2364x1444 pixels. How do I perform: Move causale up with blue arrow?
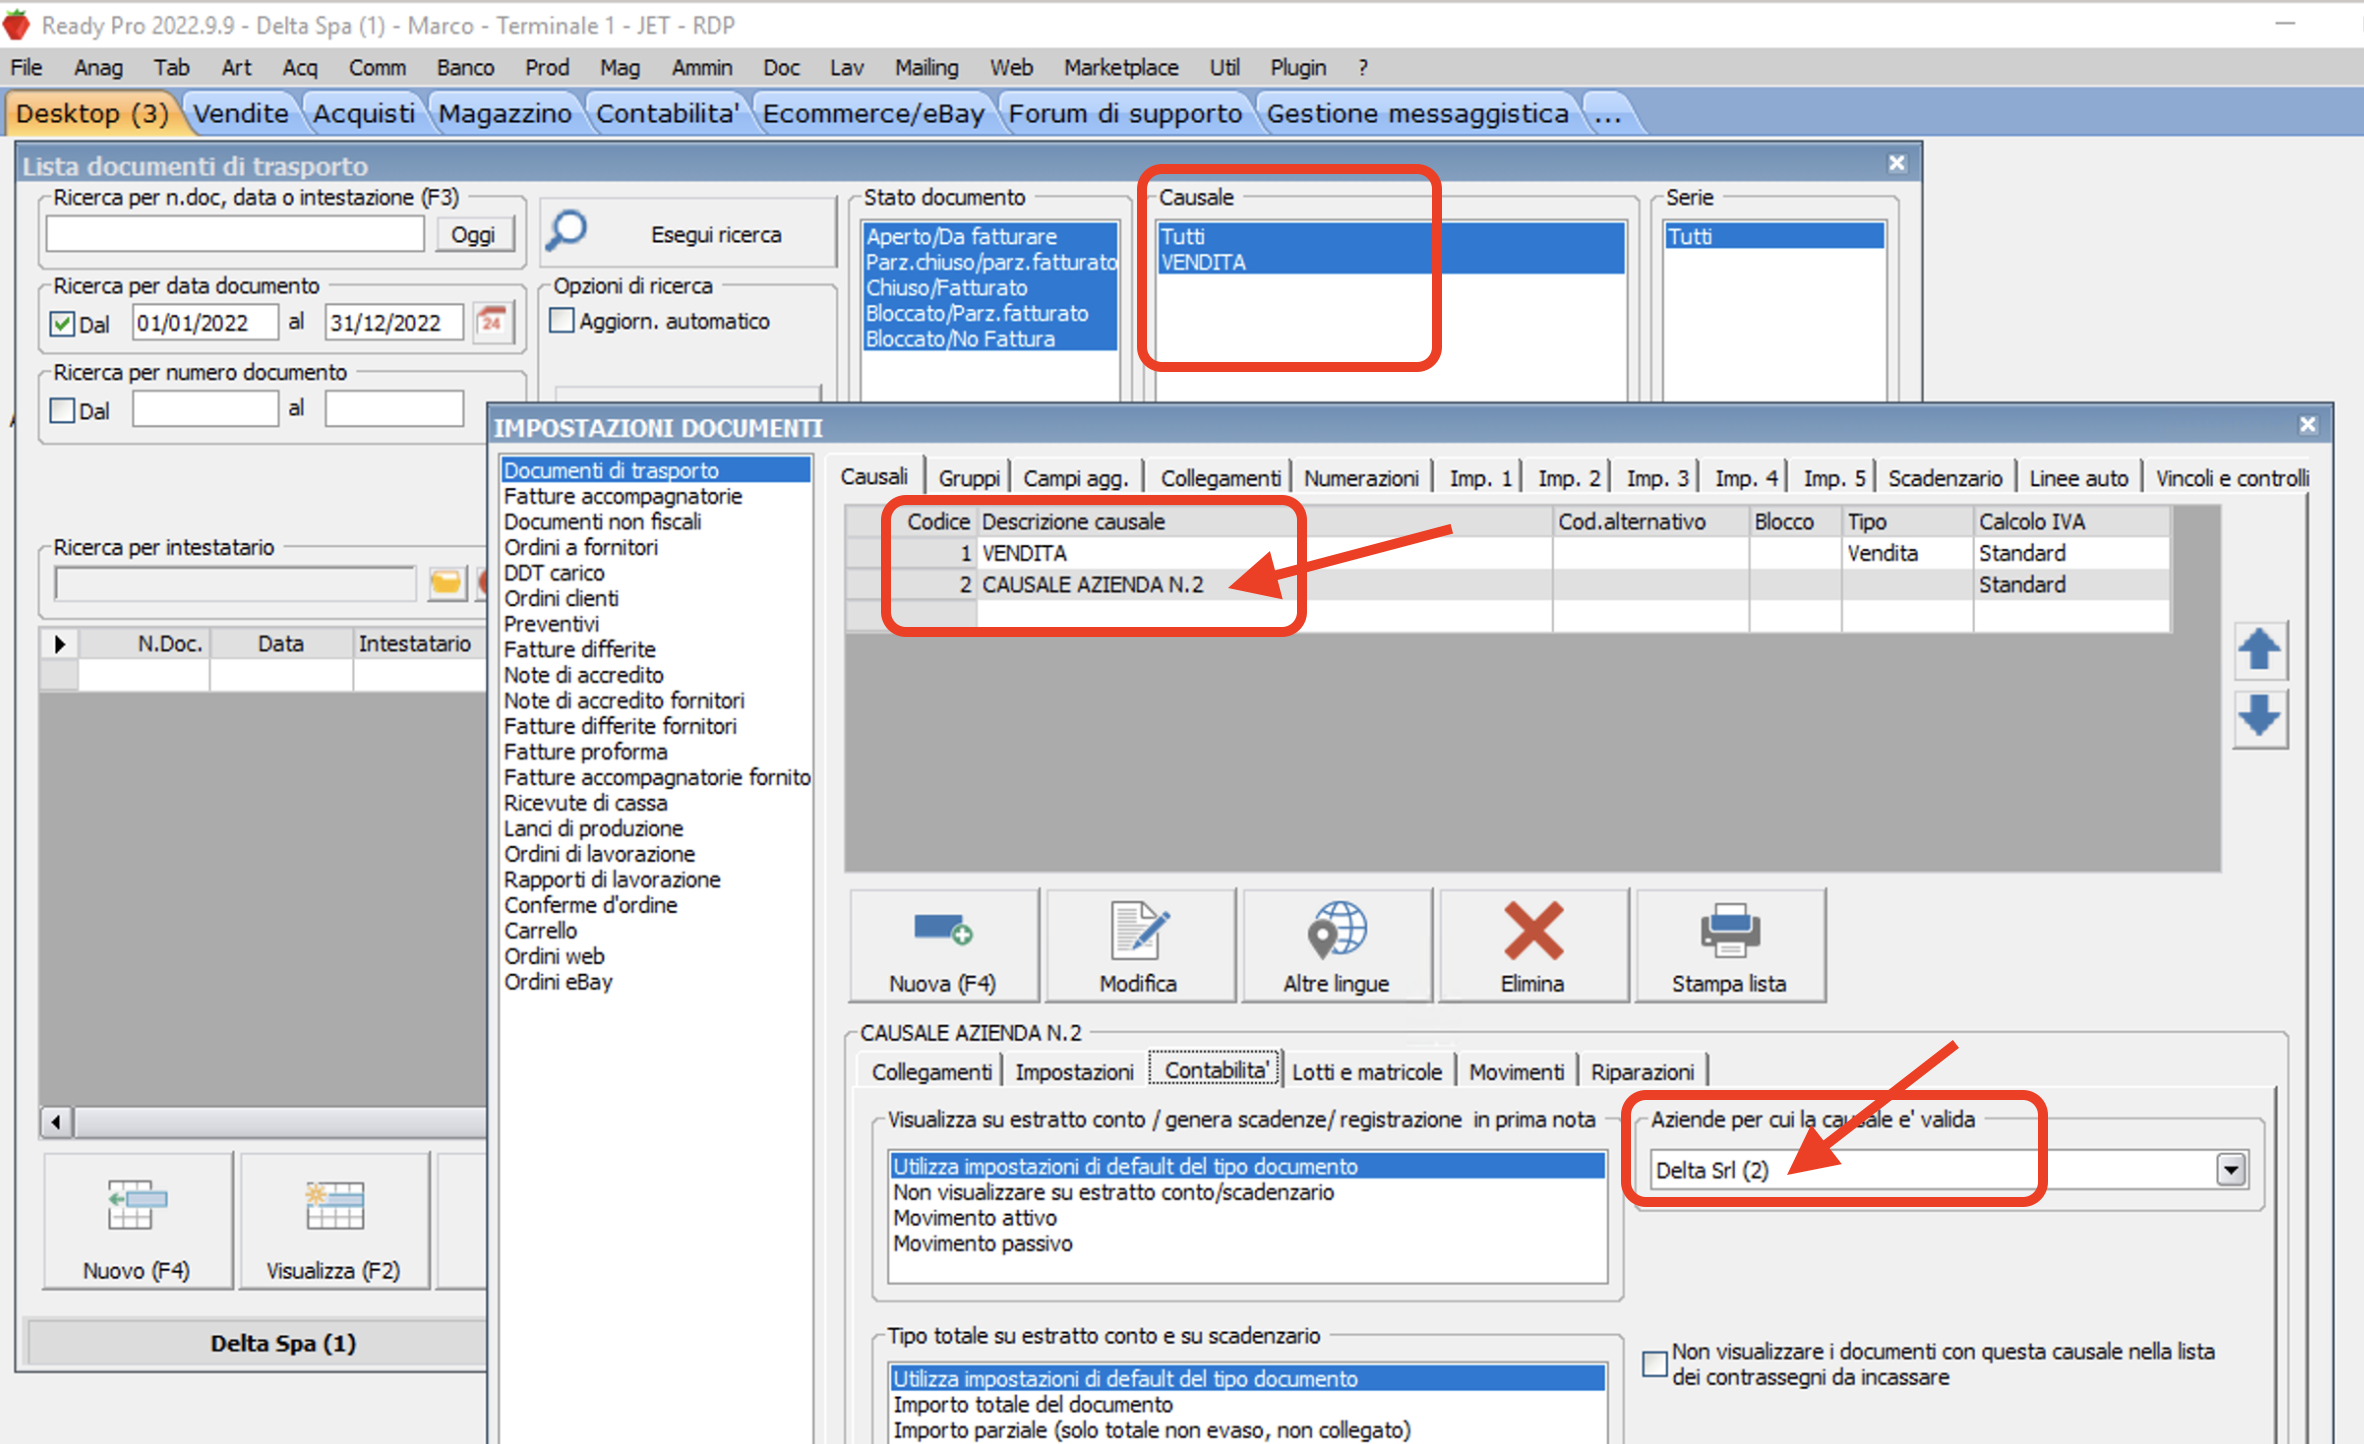point(2258,650)
